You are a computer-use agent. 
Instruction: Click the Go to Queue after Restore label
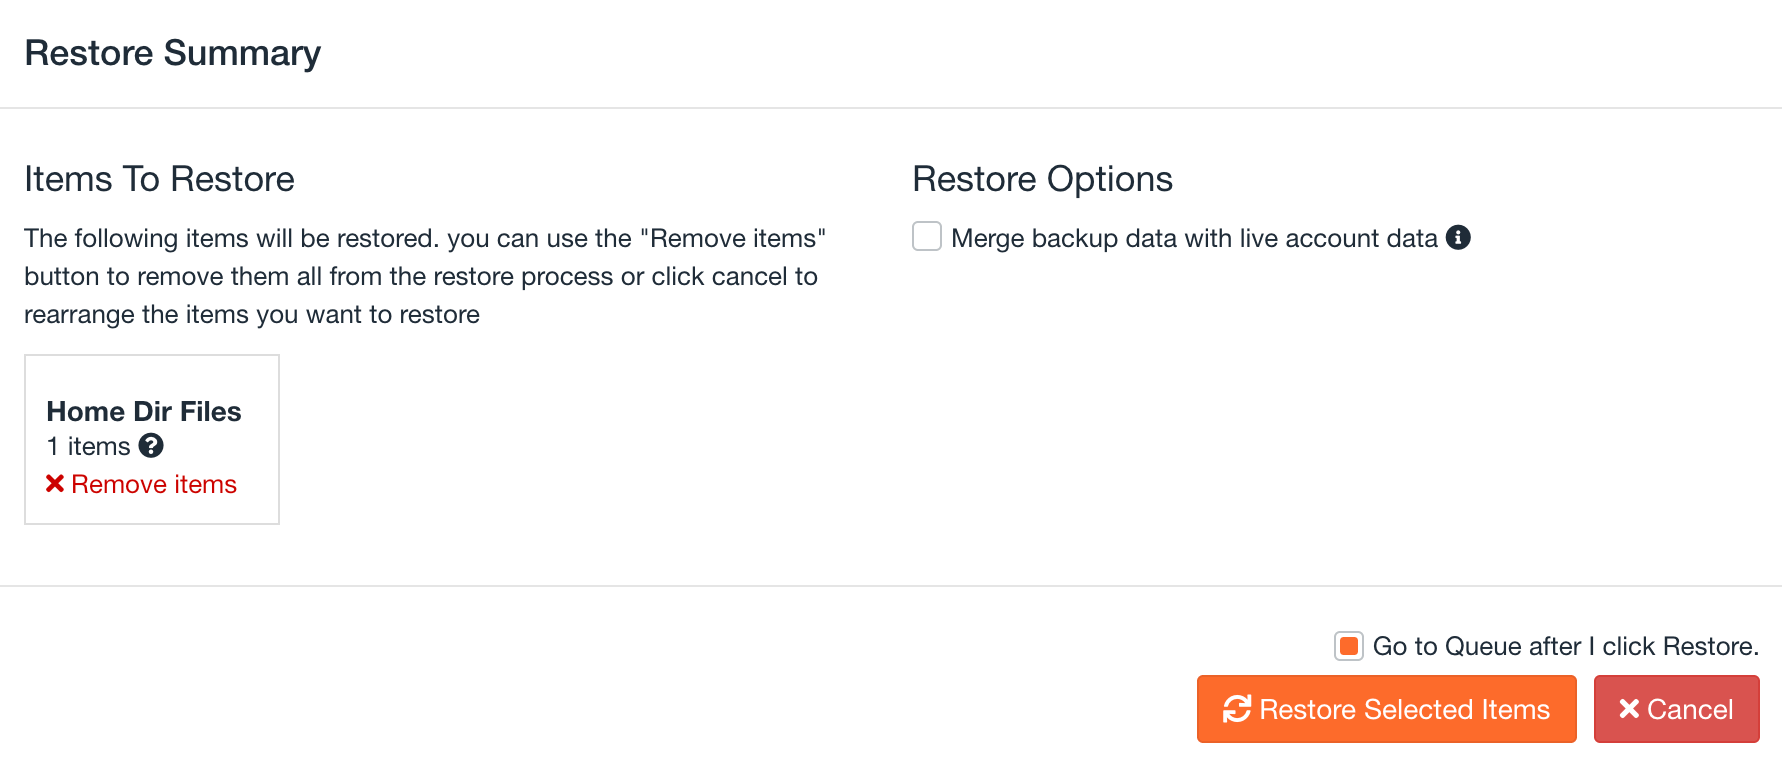1565,646
